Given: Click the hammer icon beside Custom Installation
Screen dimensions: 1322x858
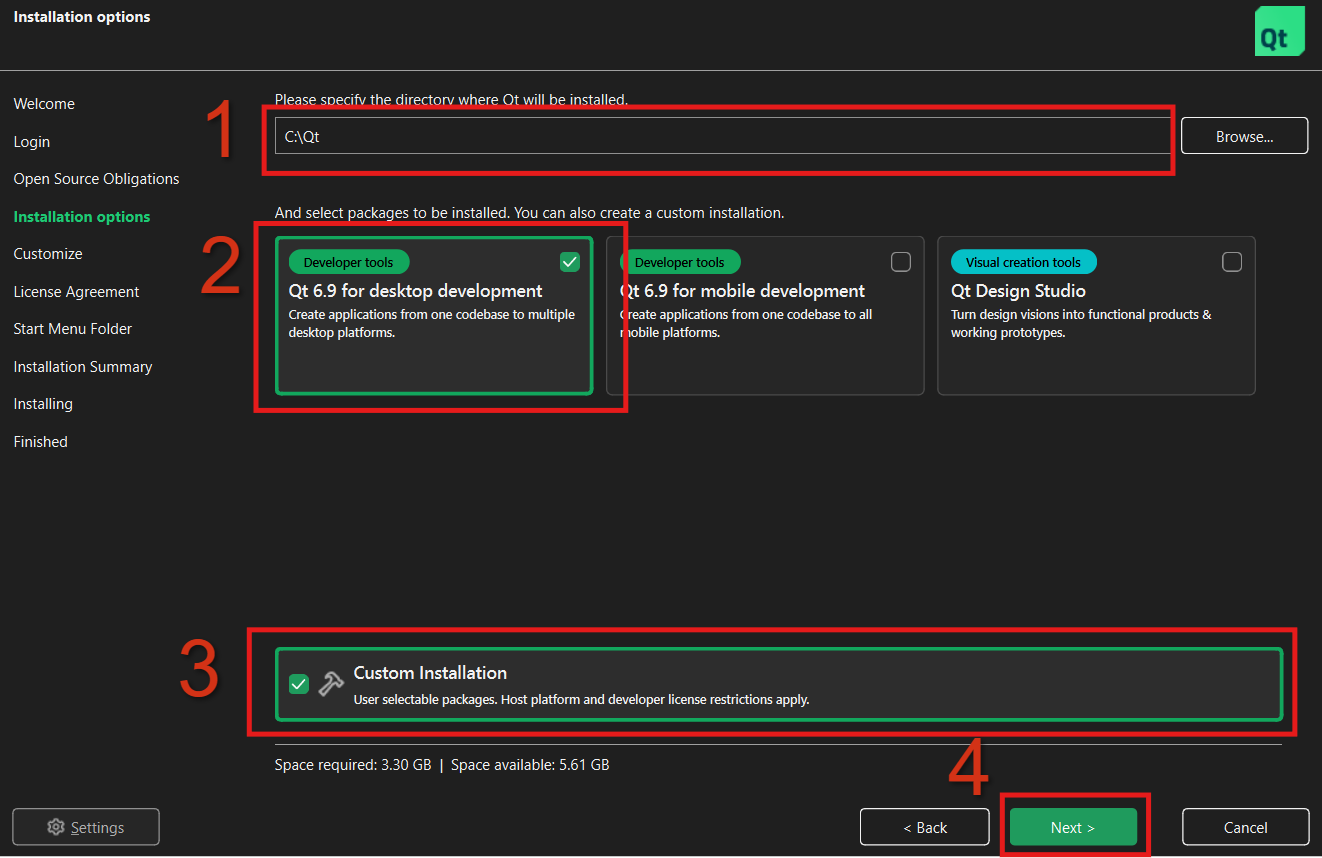Looking at the screenshot, I should coord(331,684).
